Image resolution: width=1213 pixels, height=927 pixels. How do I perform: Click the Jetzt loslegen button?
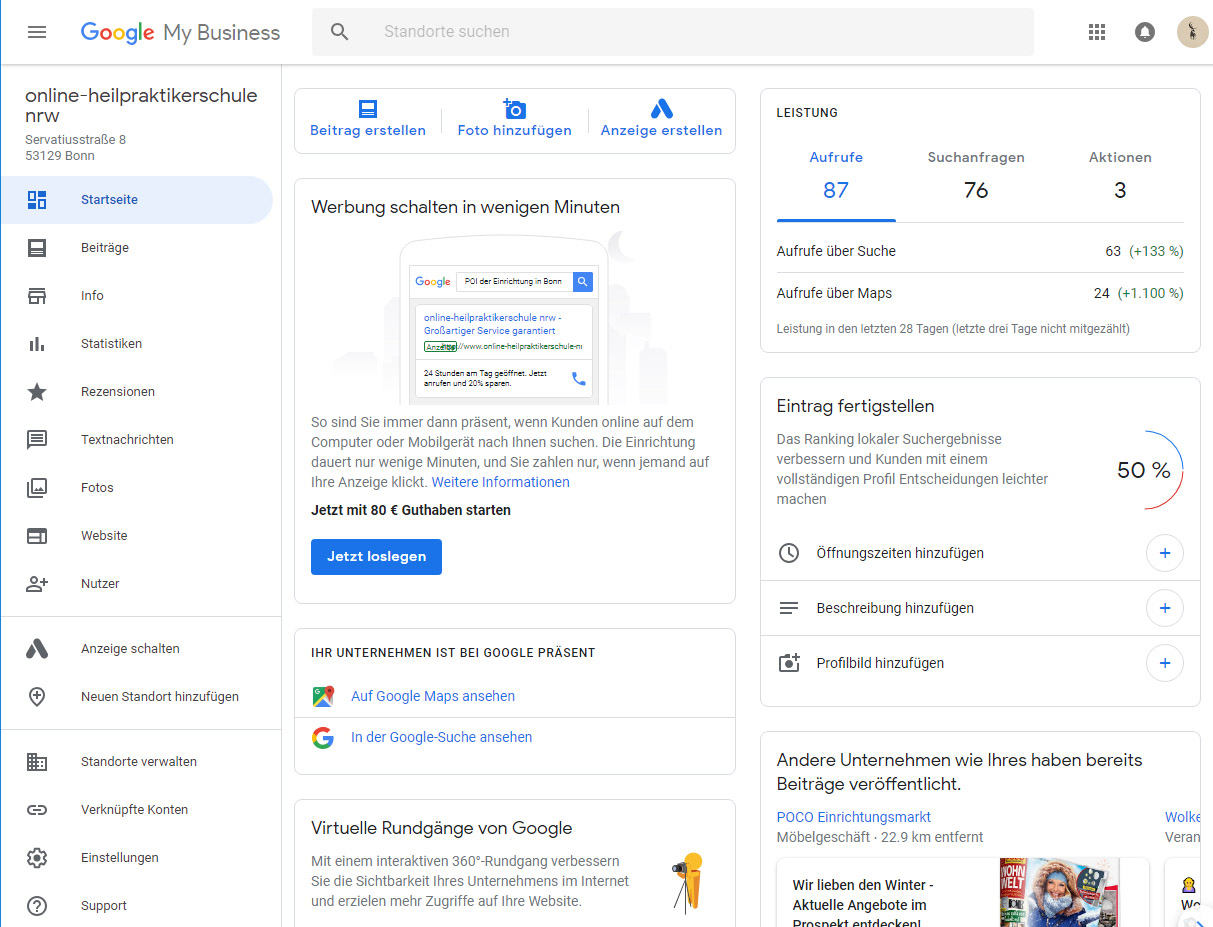(376, 557)
